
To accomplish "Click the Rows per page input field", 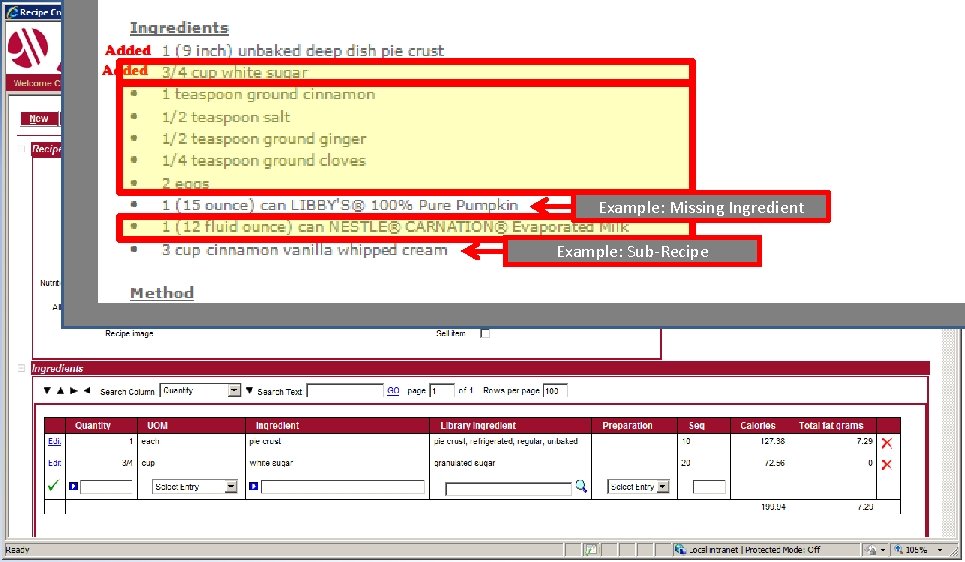I will coord(555,391).
